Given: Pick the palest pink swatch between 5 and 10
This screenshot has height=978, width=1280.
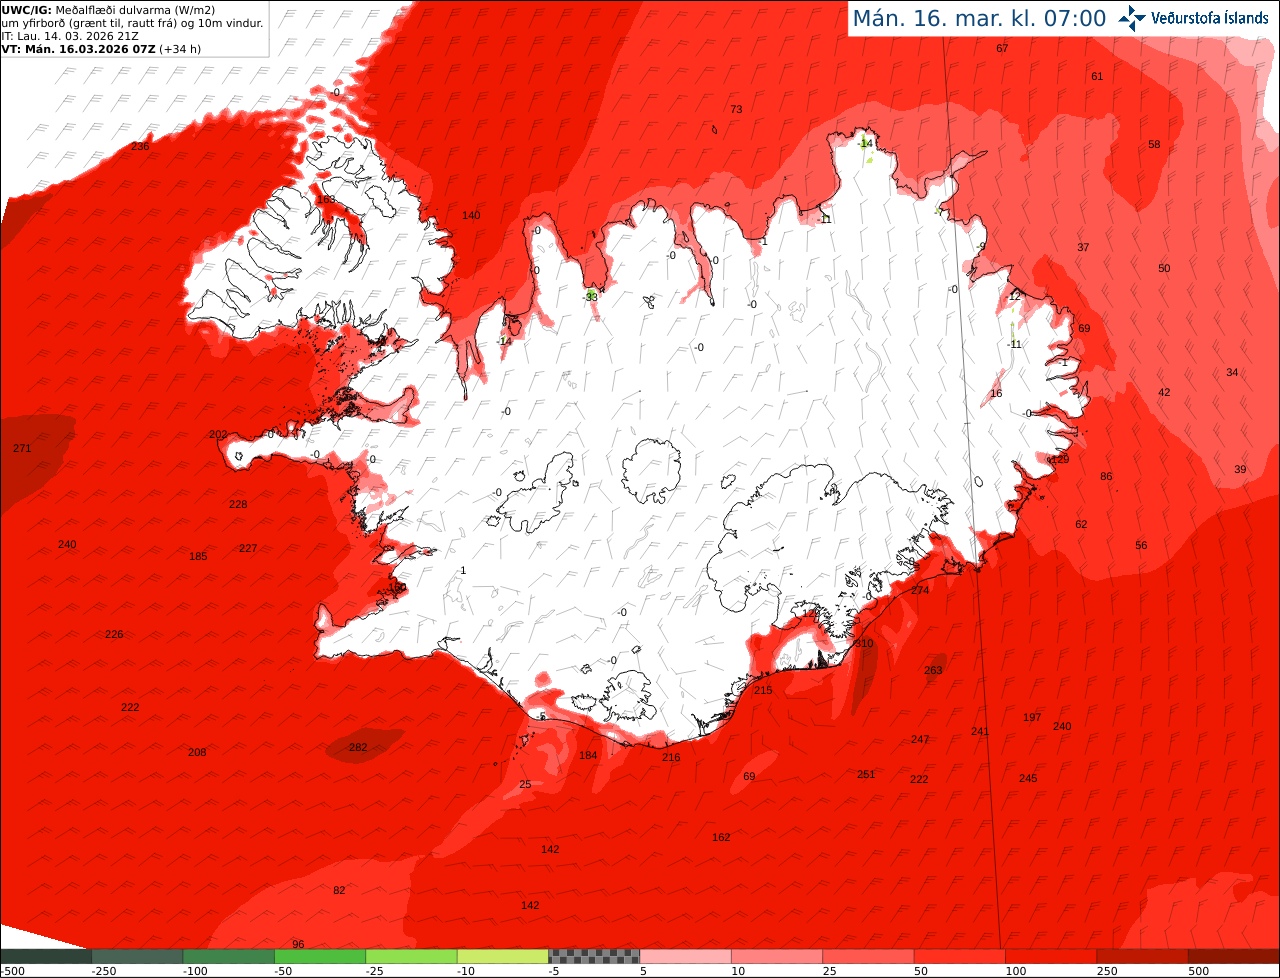Looking at the screenshot, I should point(685,956).
